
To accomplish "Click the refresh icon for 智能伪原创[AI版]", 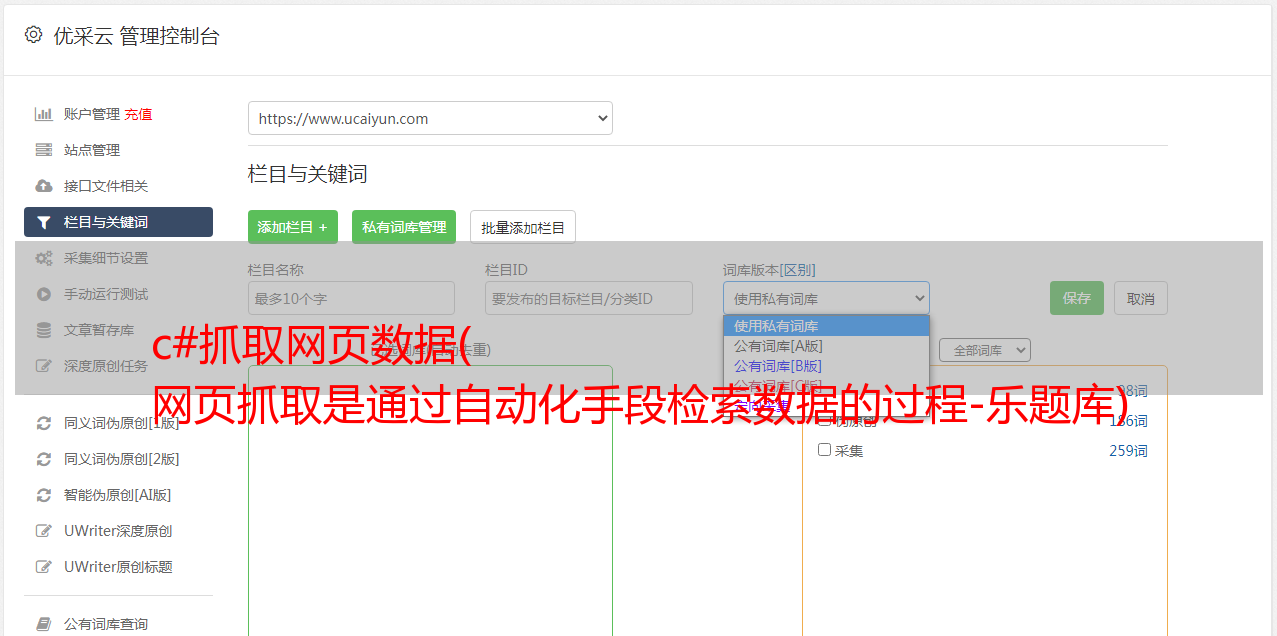I will coord(44,495).
